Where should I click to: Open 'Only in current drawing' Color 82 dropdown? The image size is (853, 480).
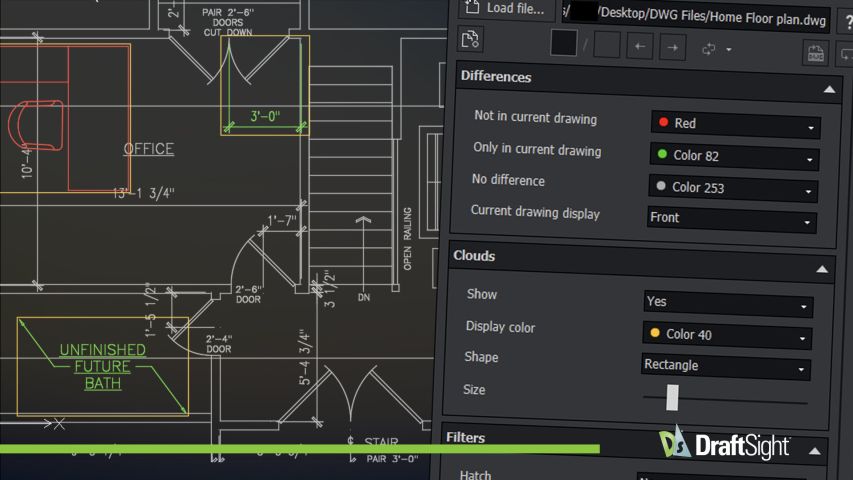click(x=734, y=157)
